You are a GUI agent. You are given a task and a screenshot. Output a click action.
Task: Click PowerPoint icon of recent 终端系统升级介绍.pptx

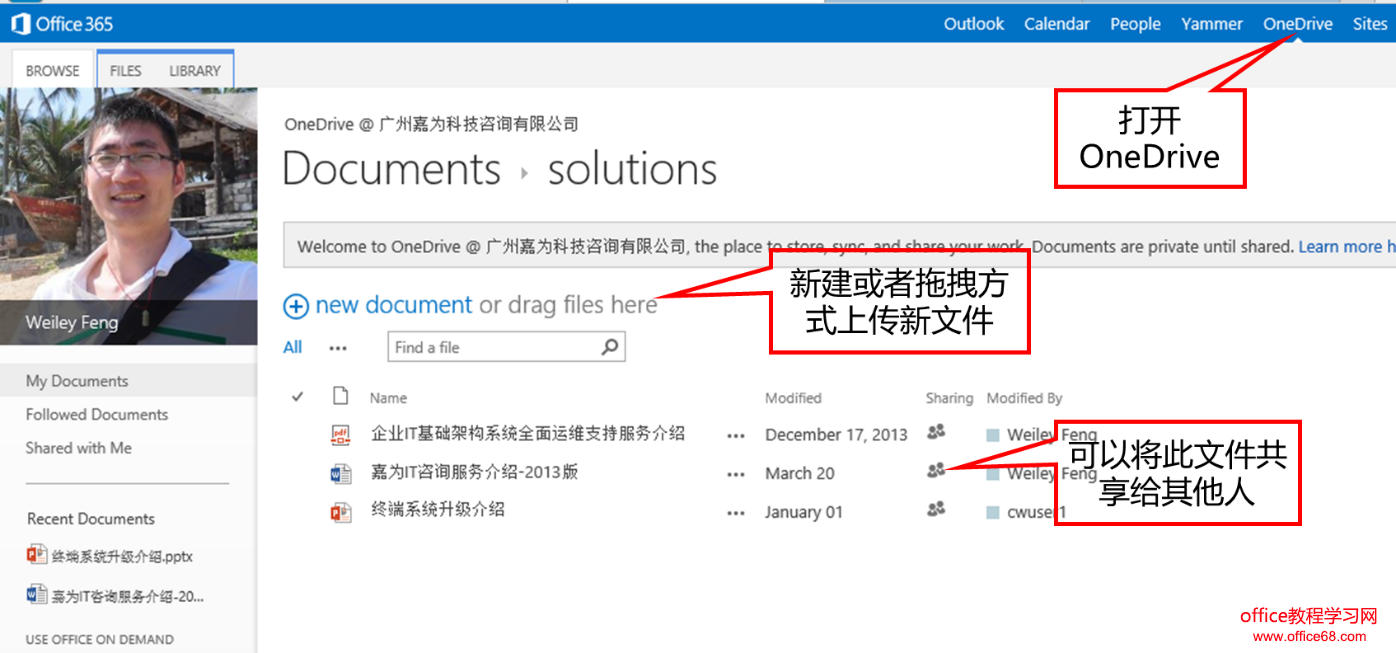click(37, 554)
